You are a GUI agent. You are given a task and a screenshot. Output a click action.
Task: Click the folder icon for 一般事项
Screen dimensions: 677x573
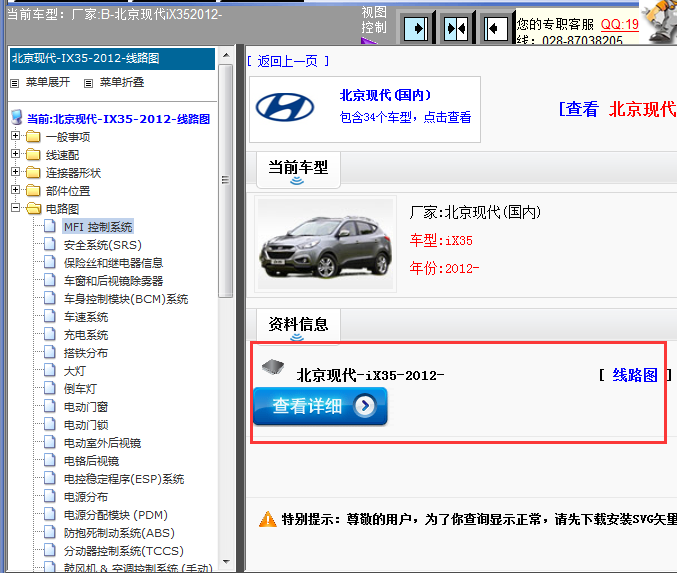click(x=33, y=137)
